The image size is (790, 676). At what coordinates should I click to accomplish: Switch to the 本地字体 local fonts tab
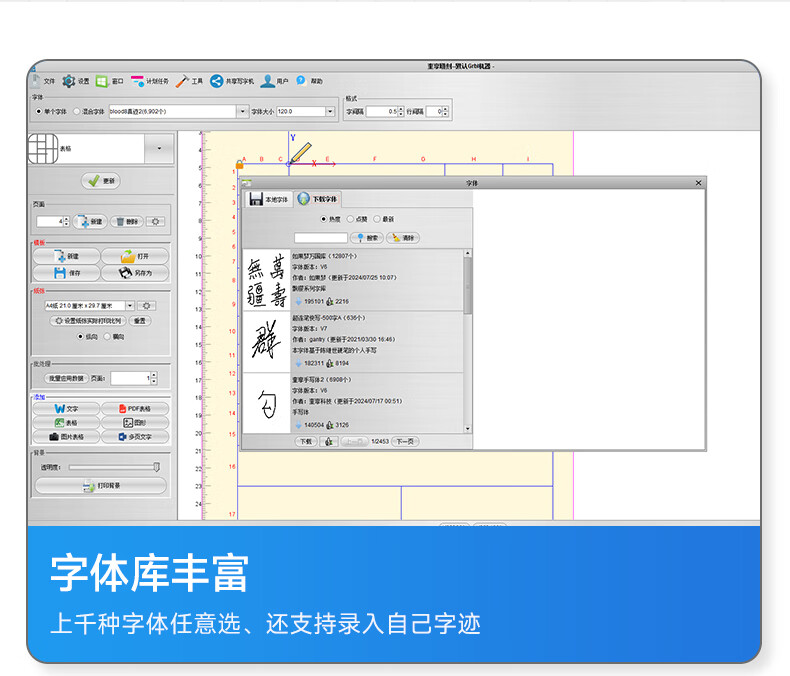(x=269, y=199)
